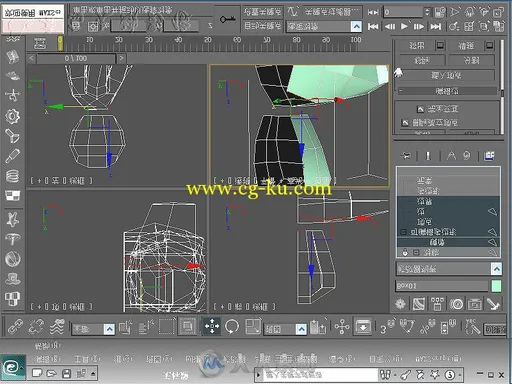Open the Select by Name list icon

pyautogui.click(x=146, y=327)
